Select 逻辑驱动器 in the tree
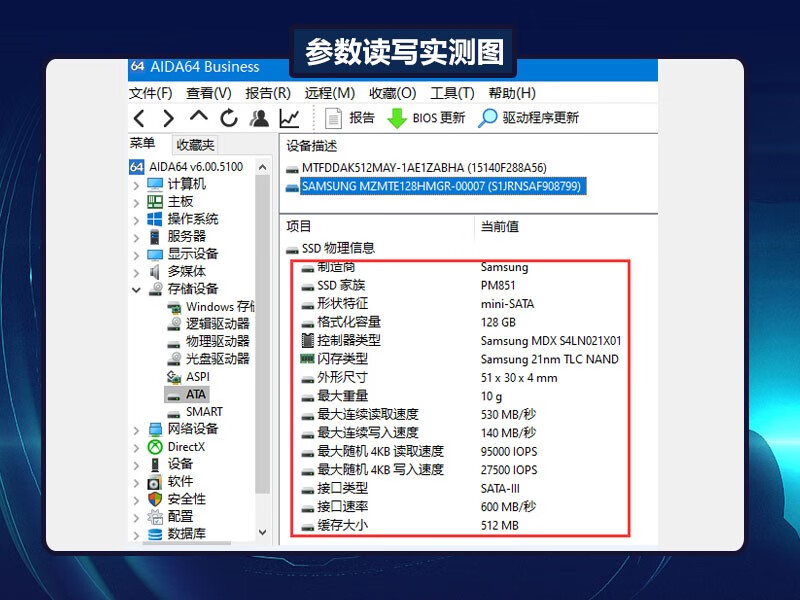 point(209,324)
